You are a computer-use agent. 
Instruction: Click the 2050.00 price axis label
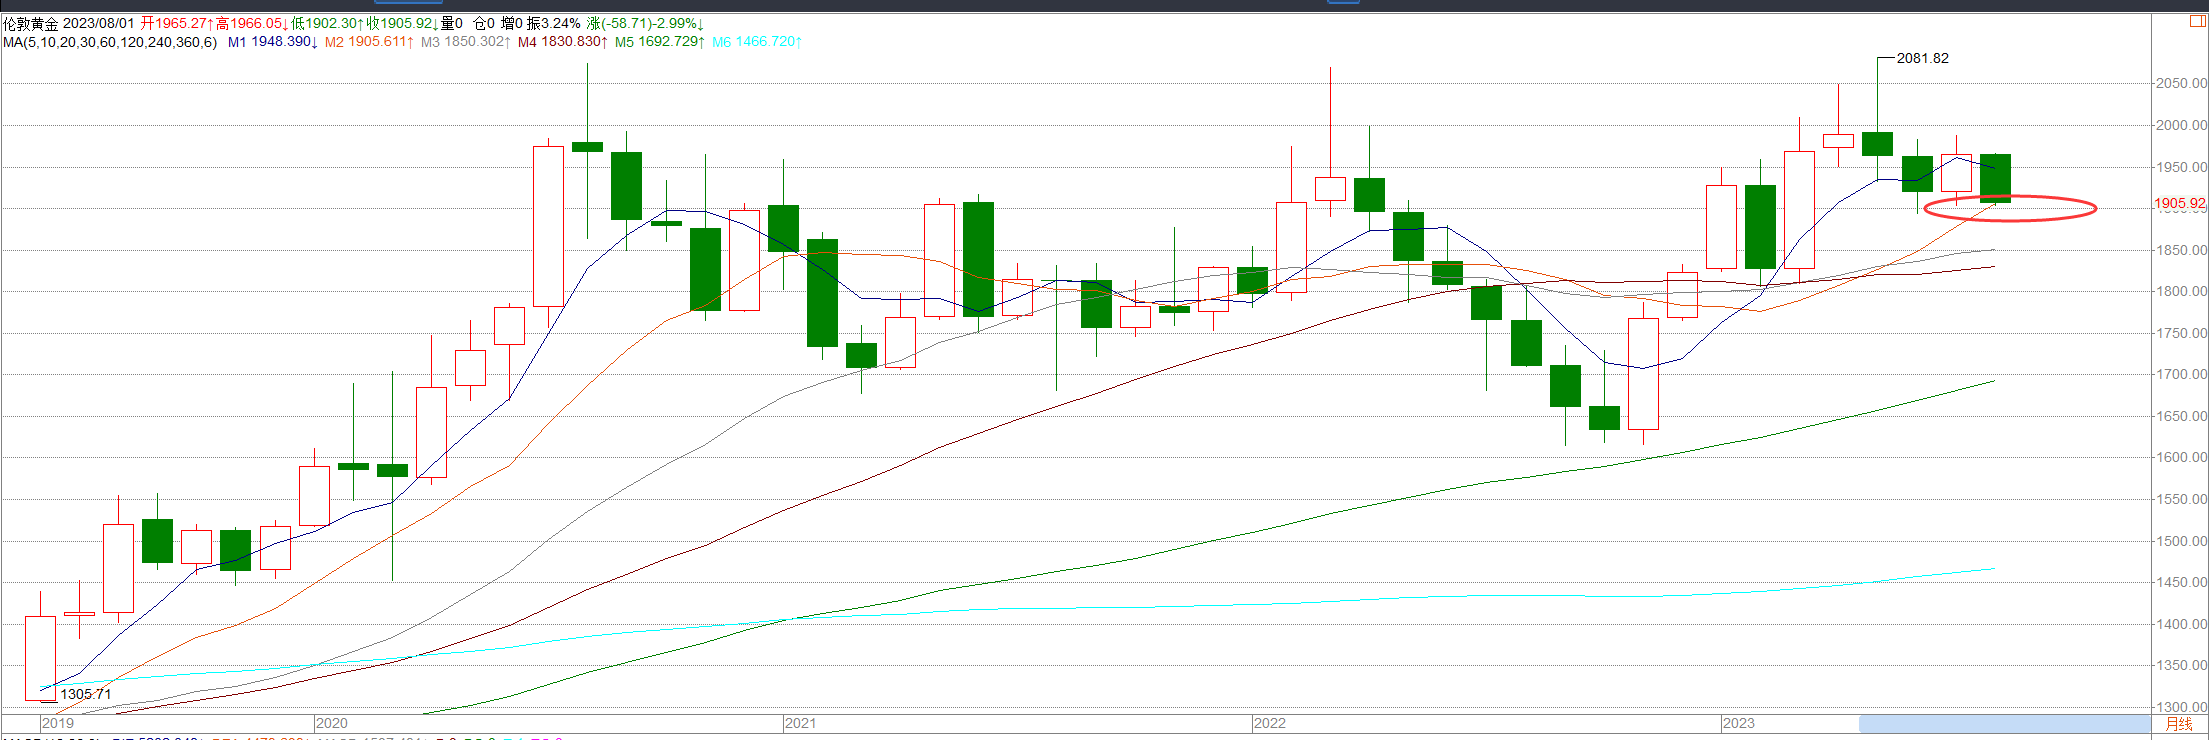pos(2181,83)
